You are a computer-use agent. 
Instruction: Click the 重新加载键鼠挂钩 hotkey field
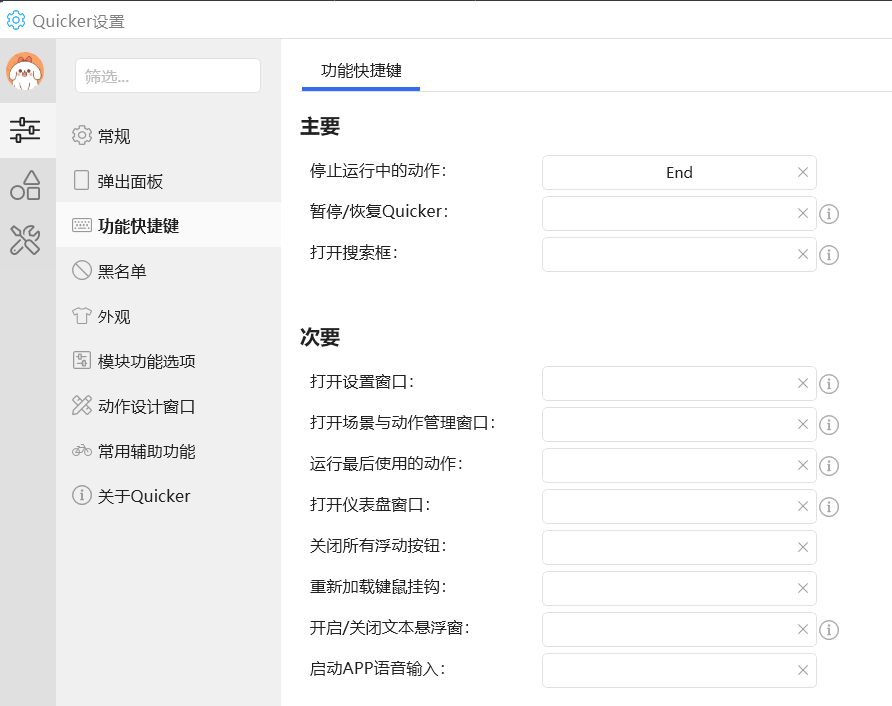[679, 588]
